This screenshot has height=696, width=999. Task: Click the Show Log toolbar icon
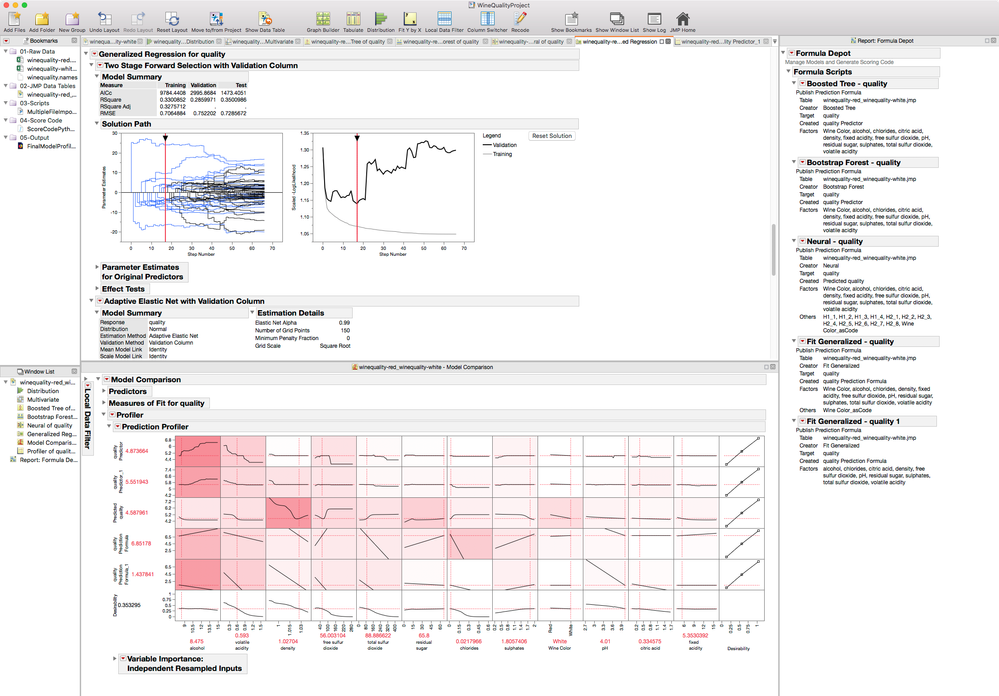654,19
